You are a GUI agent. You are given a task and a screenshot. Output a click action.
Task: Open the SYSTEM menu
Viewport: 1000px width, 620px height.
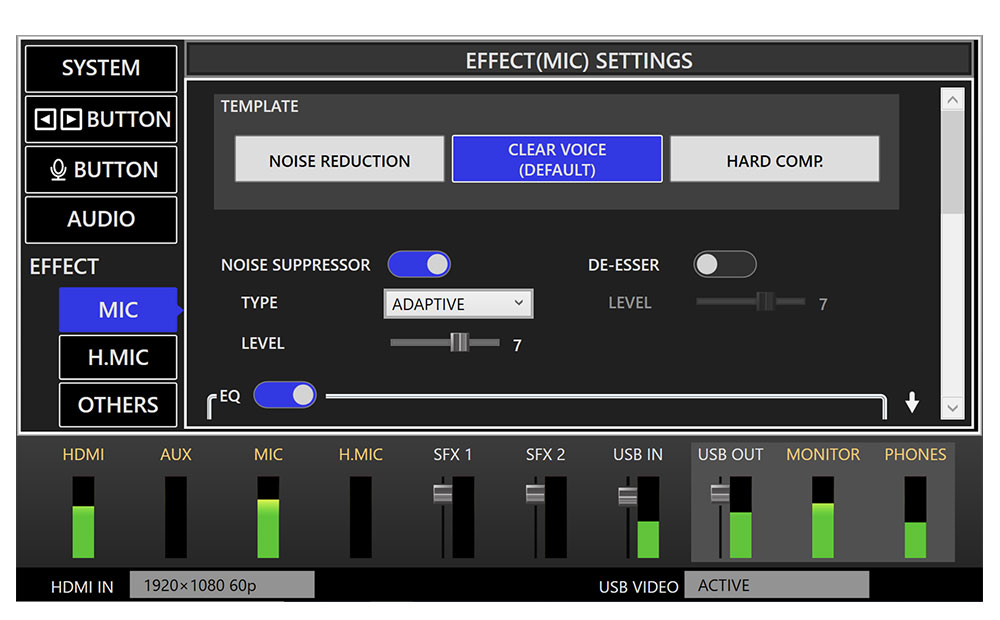click(x=101, y=68)
